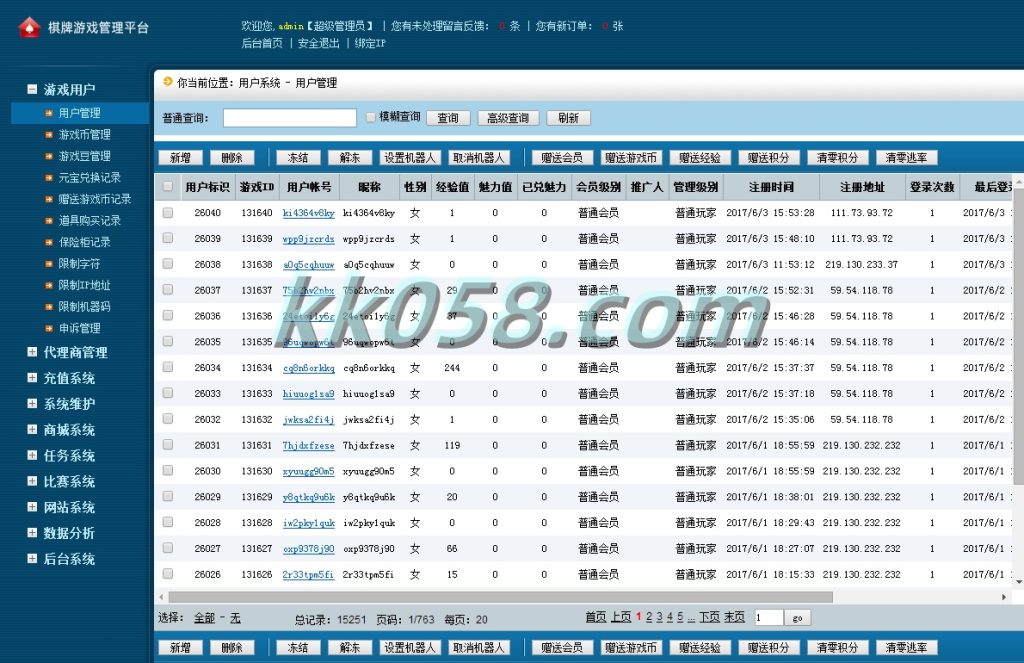Click the scroll right arrow below table

1004,597
